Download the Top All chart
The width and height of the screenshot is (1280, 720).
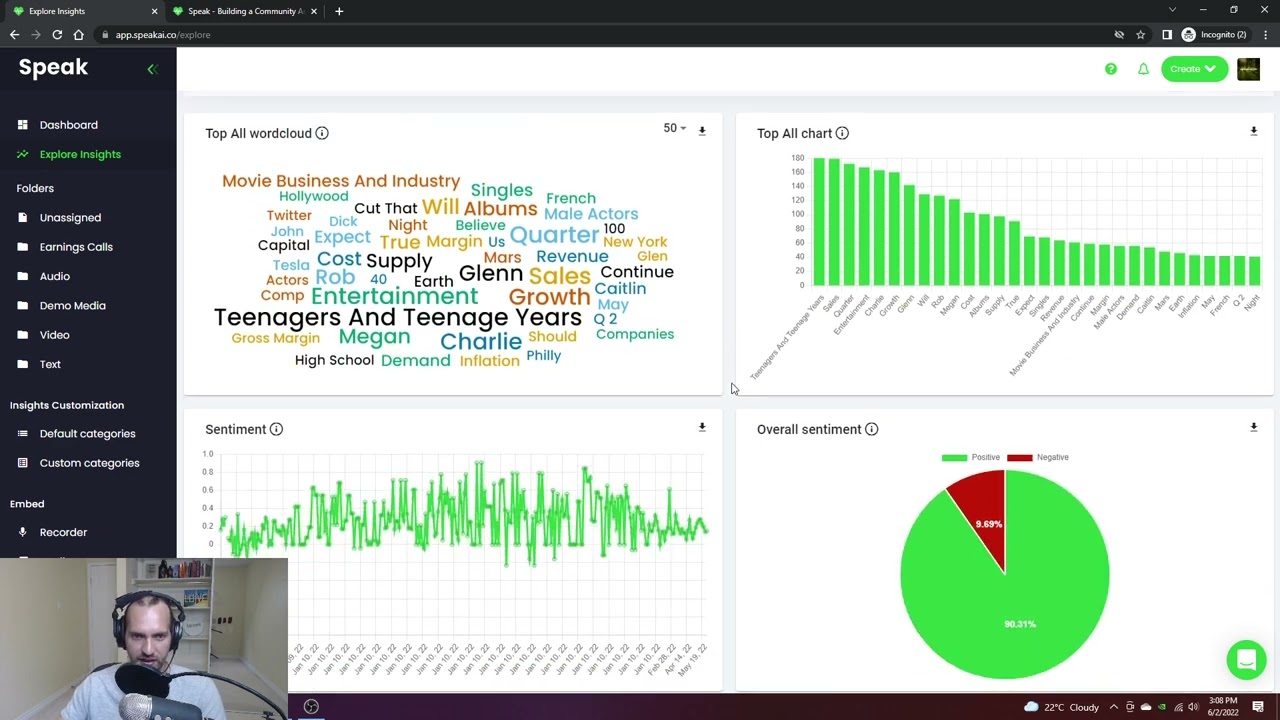[x=1253, y=131]
